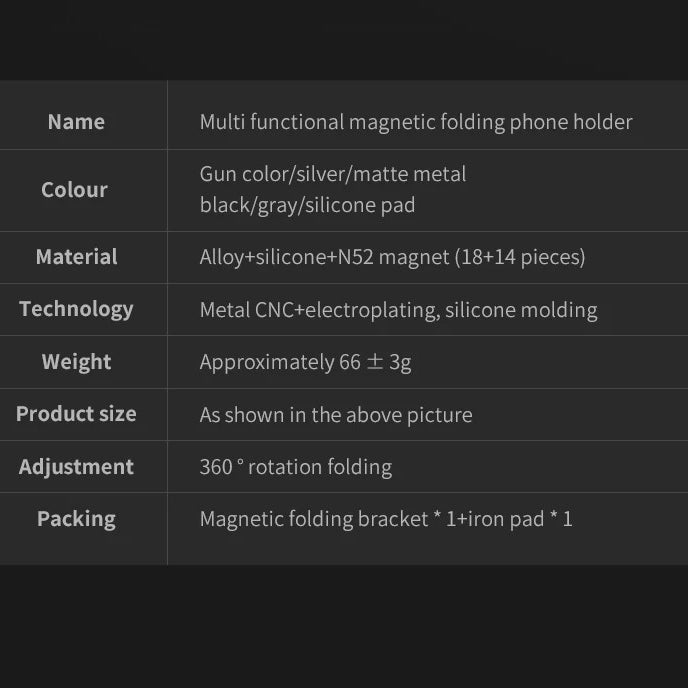Select the "Technology" row label
Image resolution: width=688 pixels, height=688 pixels.
pyautogui.click(x=76, y=309)
